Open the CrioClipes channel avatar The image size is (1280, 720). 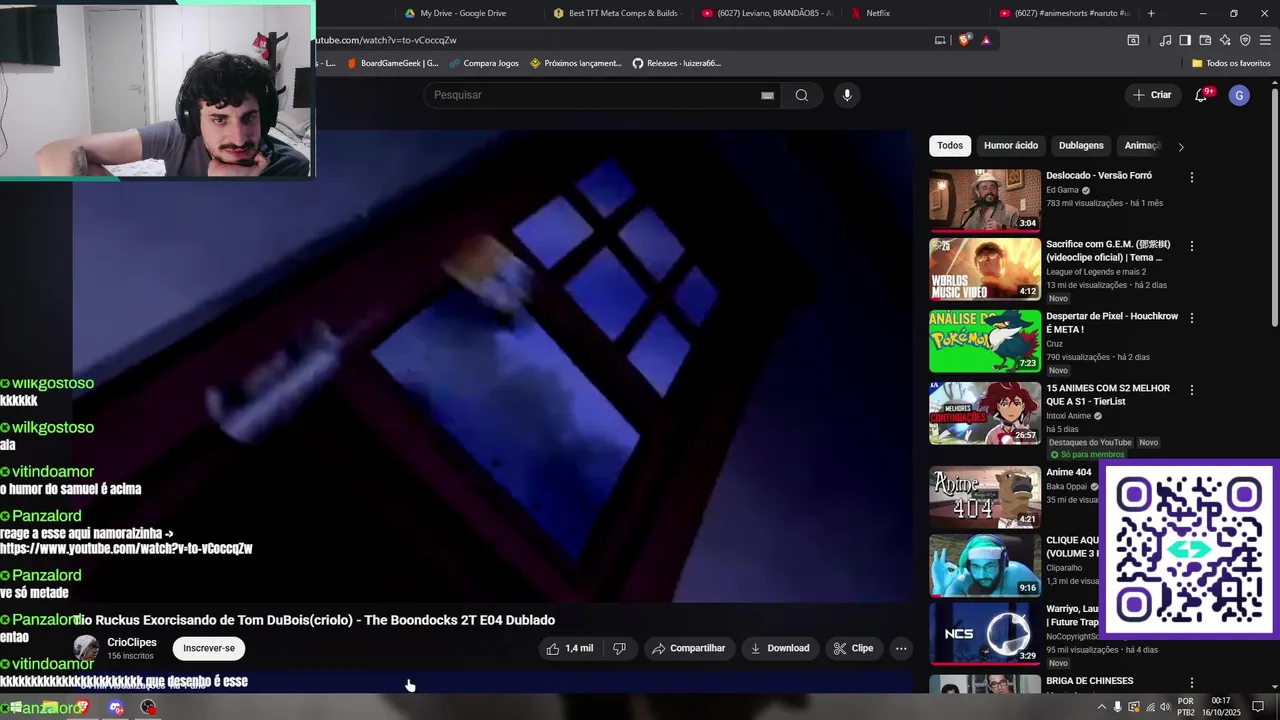point(87,648)
